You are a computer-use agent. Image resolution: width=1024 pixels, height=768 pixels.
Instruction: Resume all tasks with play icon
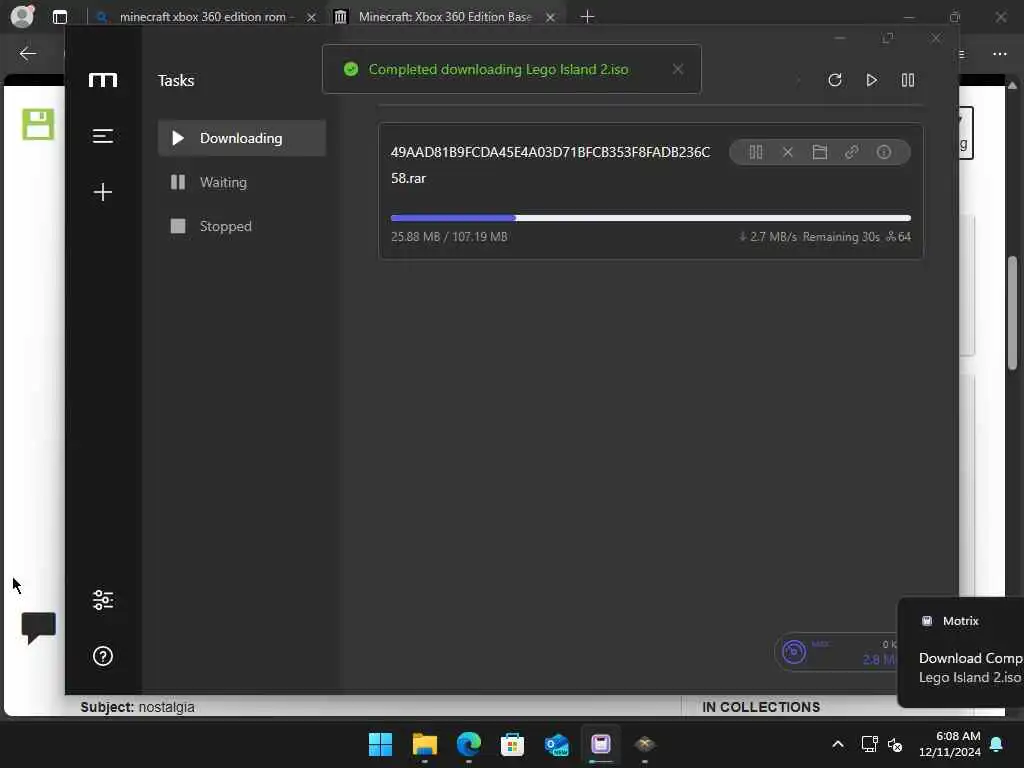(x=871, y=80)
